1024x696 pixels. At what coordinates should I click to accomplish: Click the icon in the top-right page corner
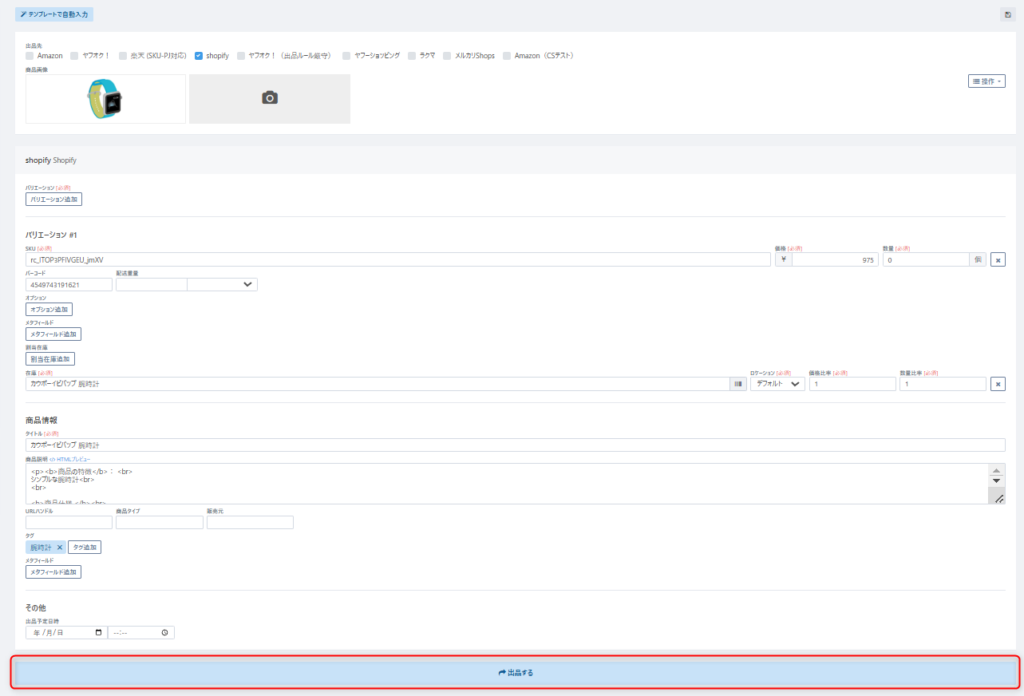coord(1008,14)
